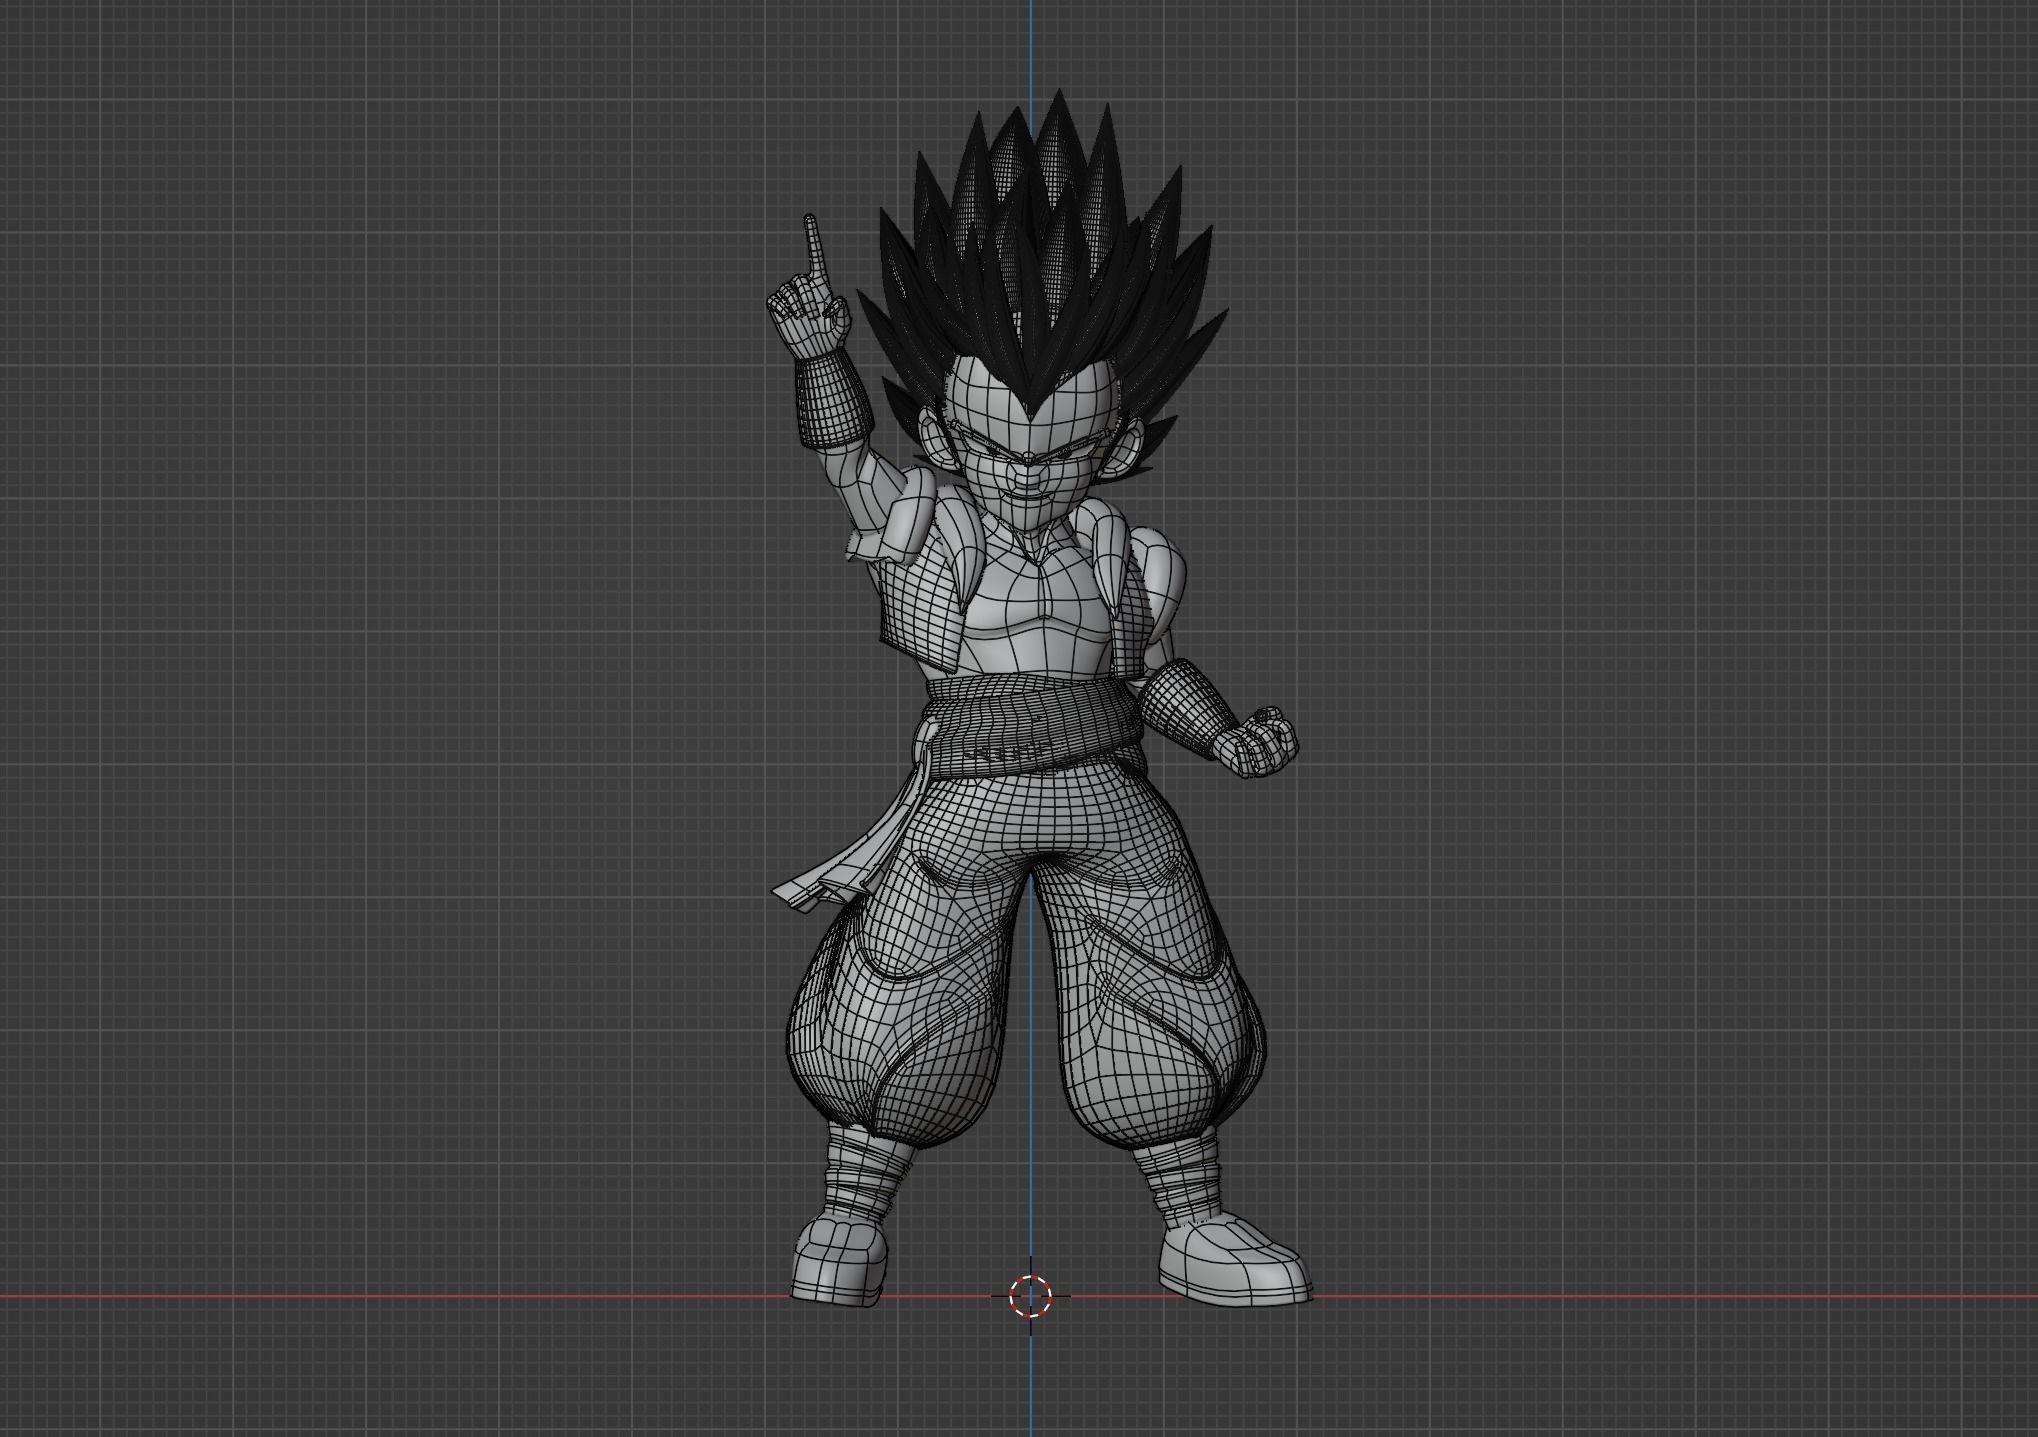
Task: Select the wristband on the raised arm
Action: pyautogui.click(x=833, y=399)
